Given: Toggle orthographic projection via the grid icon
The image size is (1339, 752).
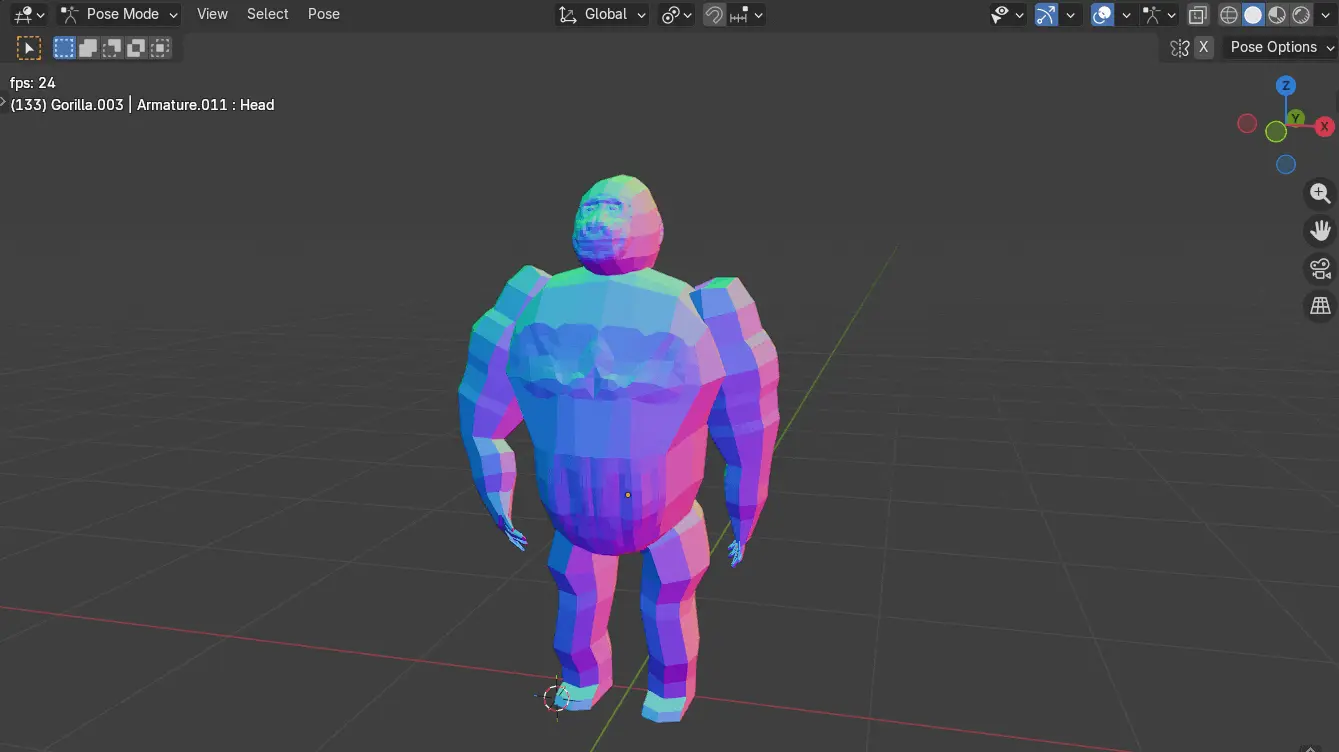Looking at the screenshot, I should [x=1320, y=305].
